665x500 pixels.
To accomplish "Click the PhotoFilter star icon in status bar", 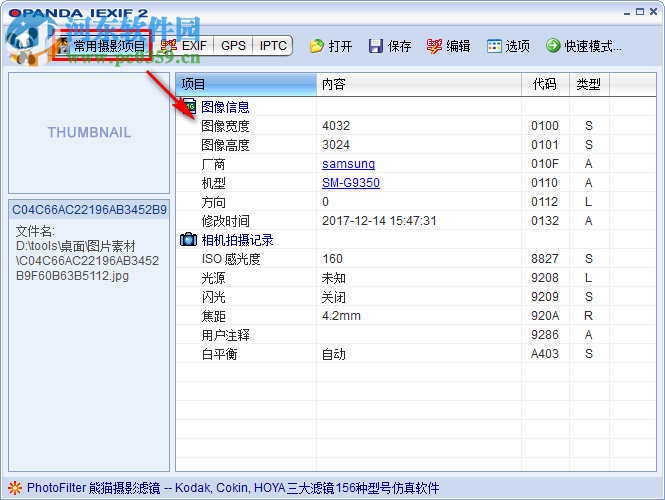I will [x=15, y=488].
